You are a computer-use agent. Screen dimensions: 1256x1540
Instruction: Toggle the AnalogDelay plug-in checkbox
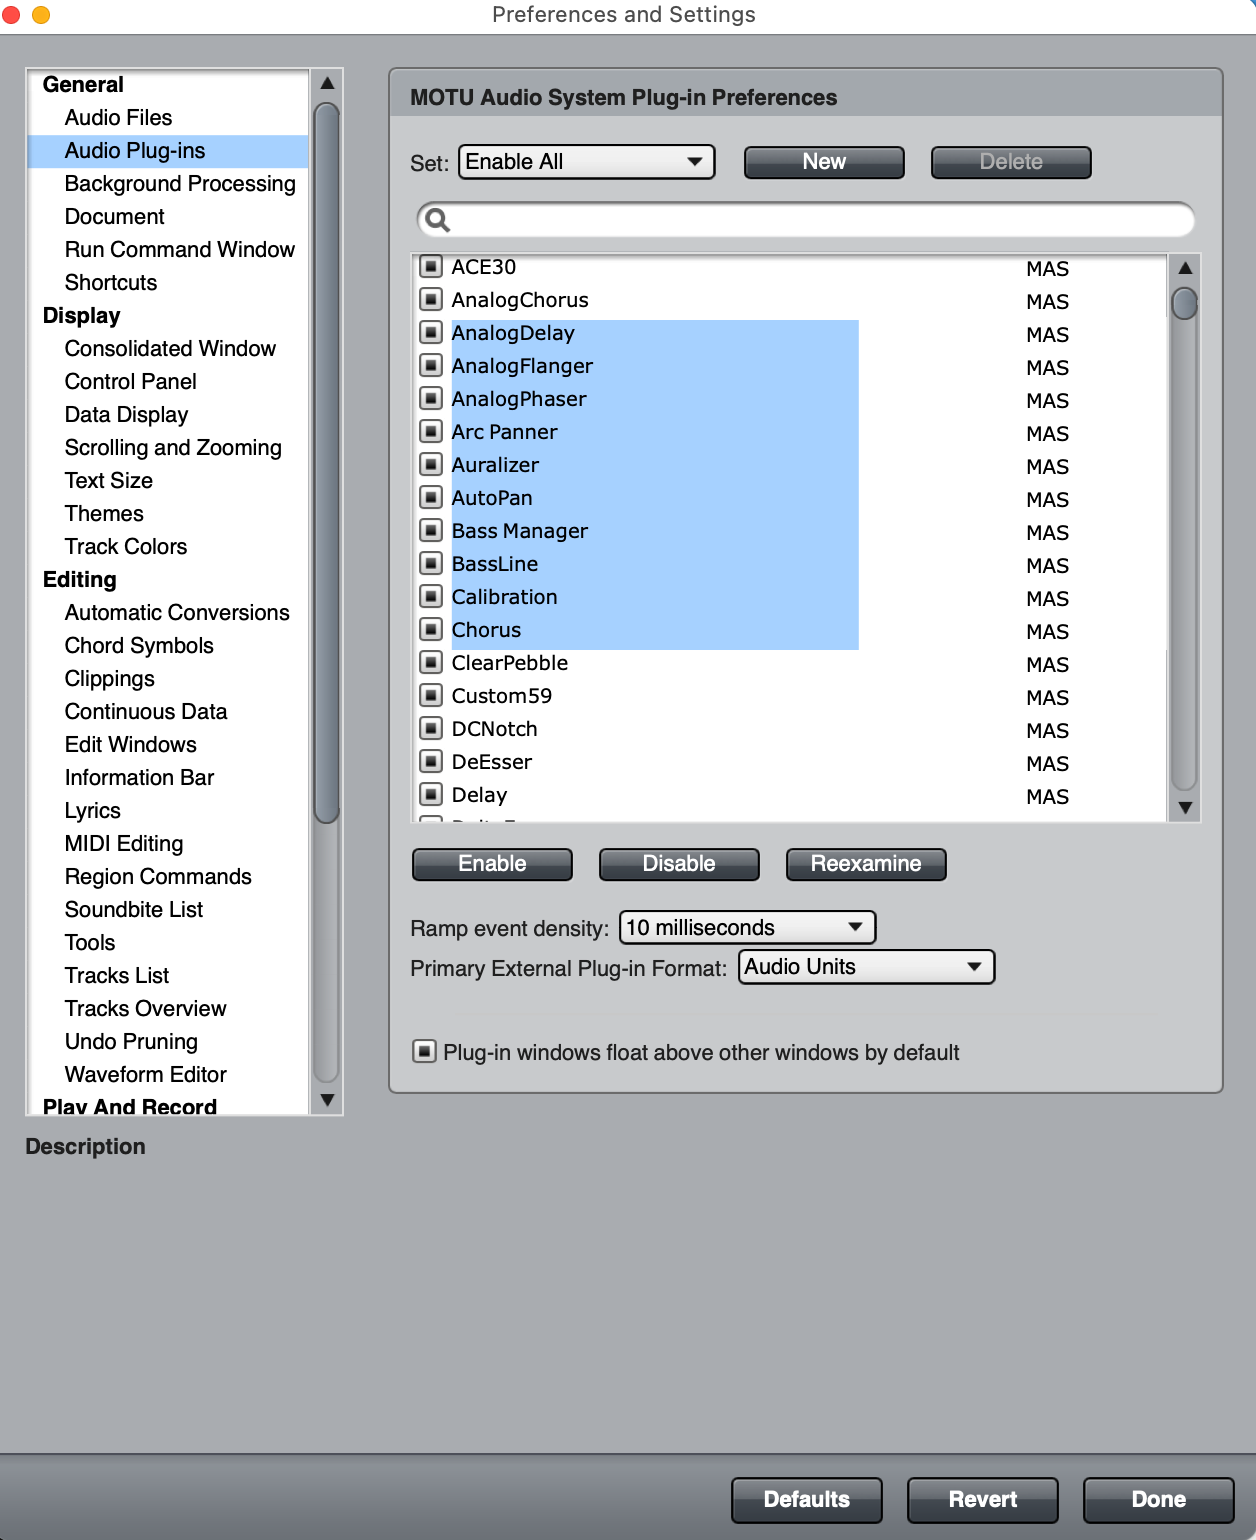[431, 332]
